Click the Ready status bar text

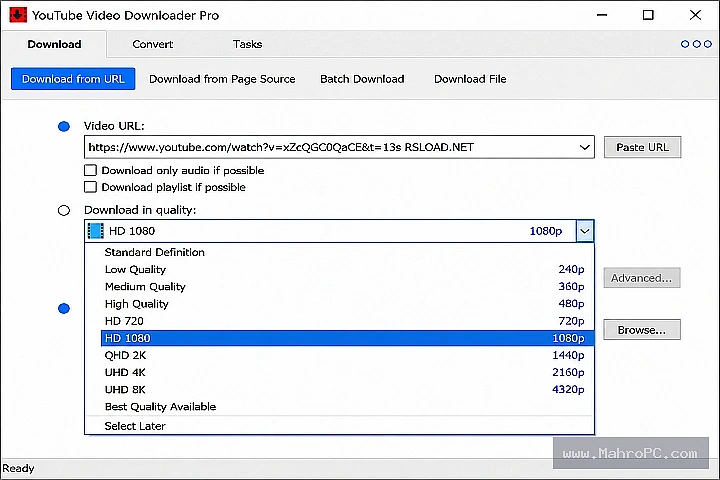tap(18, 469)
